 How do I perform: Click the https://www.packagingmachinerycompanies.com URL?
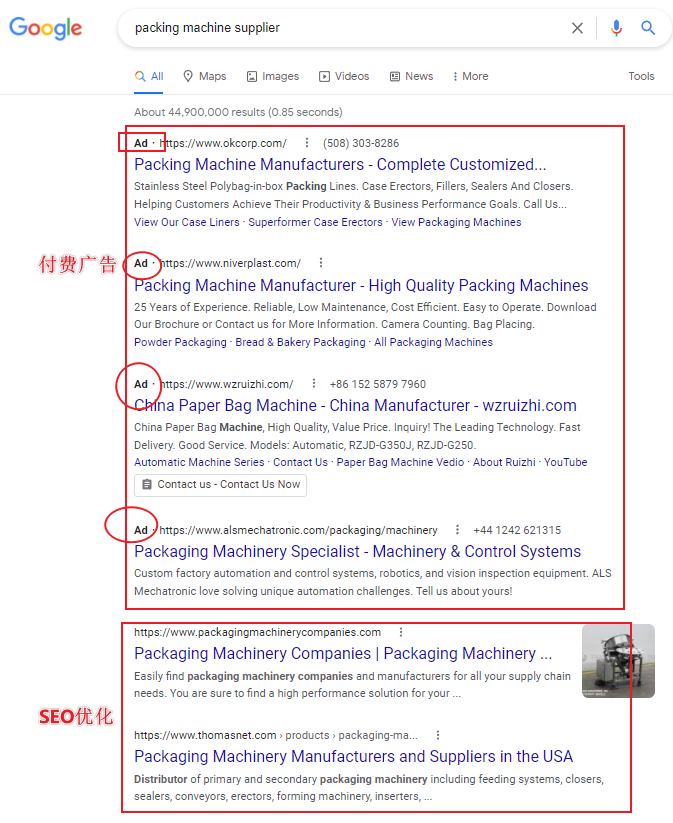click(257, 632)
